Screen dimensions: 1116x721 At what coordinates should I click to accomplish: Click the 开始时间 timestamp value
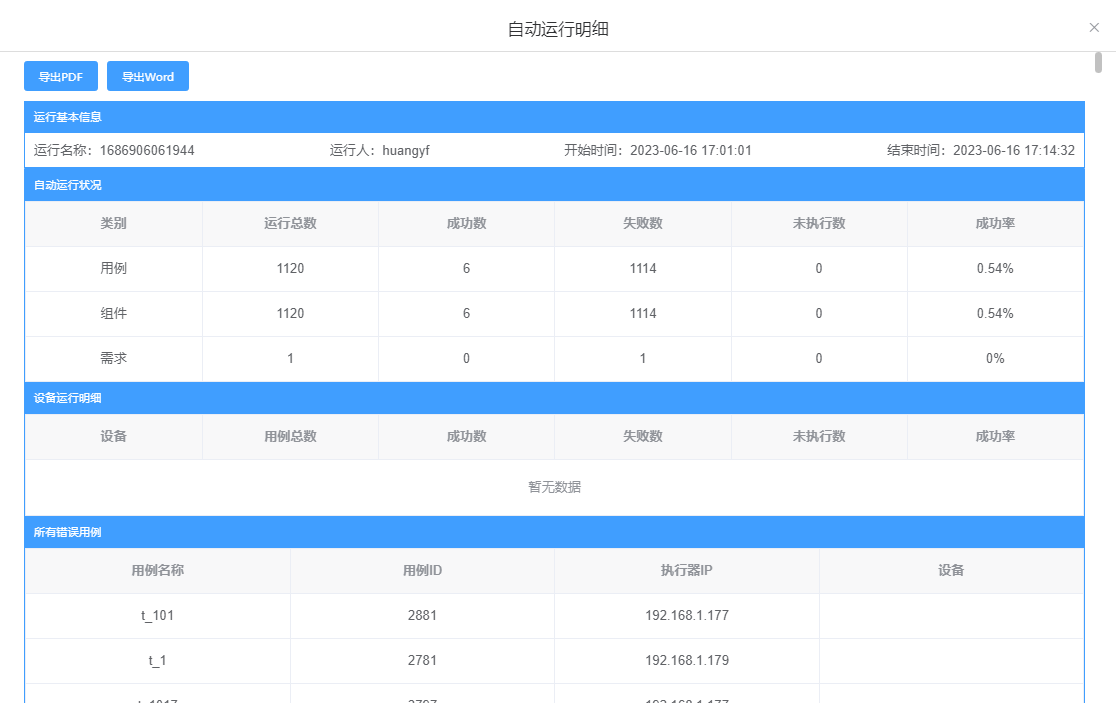690,151
